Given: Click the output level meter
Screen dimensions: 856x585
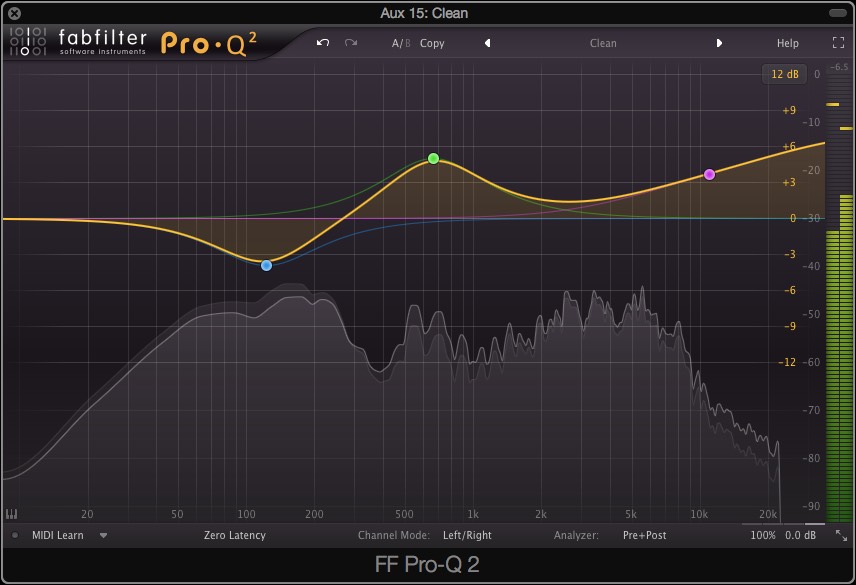Looking at the screenshot, I should [839, 299].
